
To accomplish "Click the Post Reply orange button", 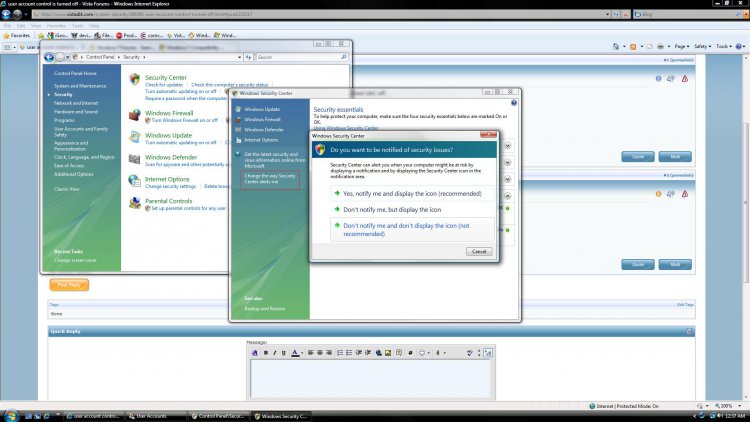I will 69,285.
